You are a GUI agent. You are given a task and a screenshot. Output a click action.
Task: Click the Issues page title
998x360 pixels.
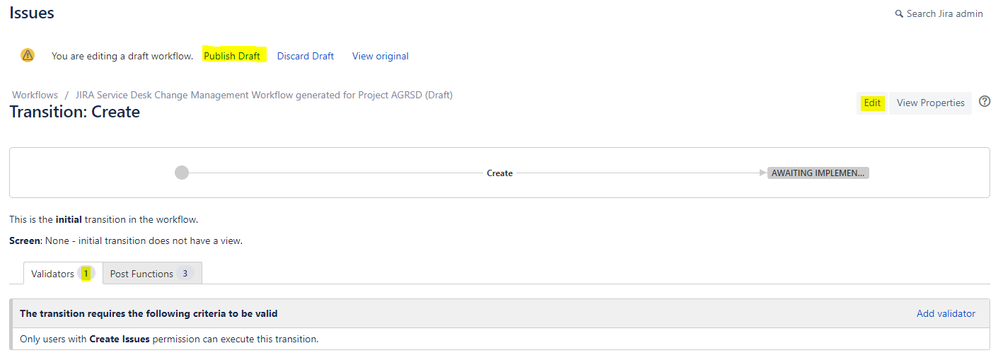pos(32,13)
